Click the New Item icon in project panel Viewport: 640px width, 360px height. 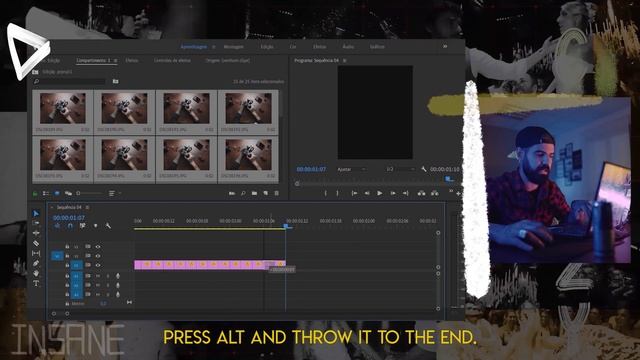coord(266,193)
